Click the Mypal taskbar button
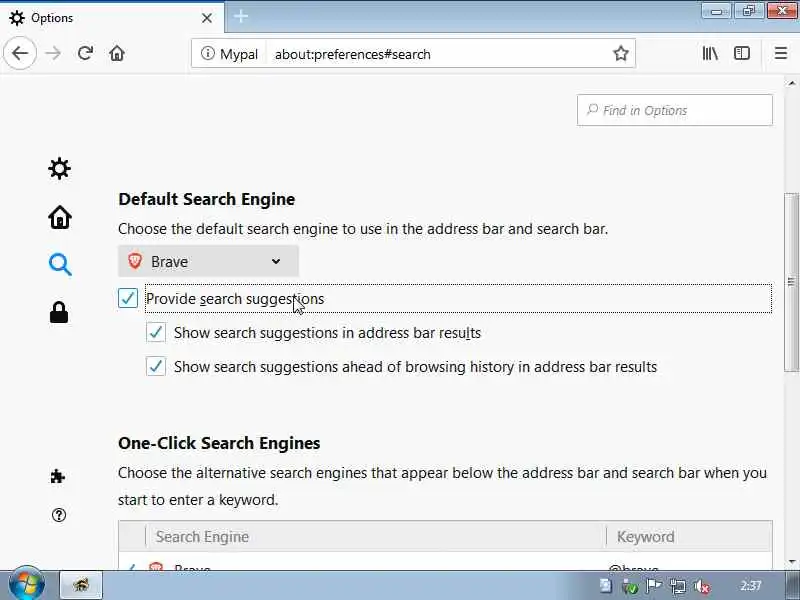This screenshot has width=800, height=600. tap(82, 585)
